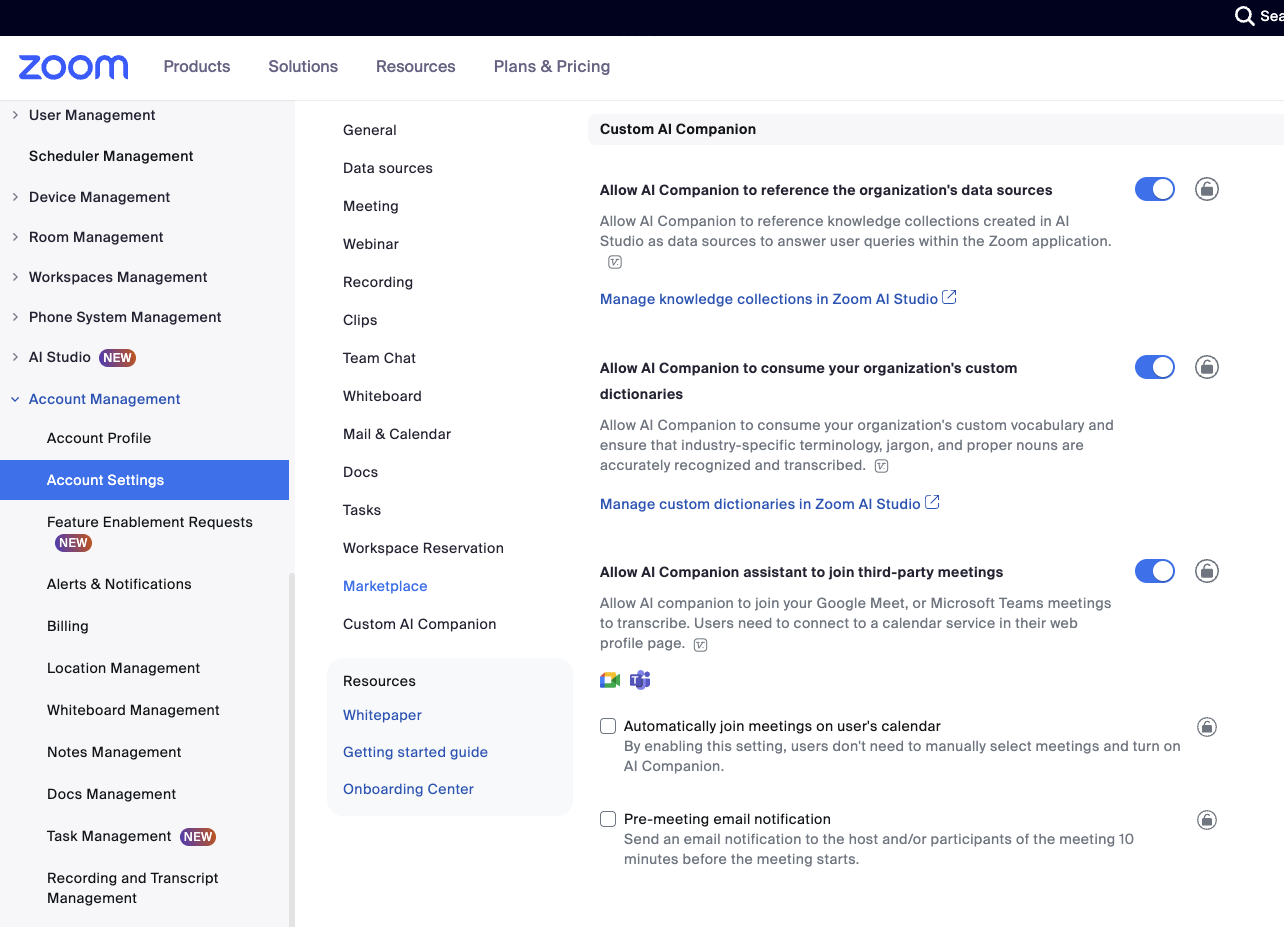Click the Microsoft Teams icon
This screenshot has height=927, width=1284.
coord(640,681)
